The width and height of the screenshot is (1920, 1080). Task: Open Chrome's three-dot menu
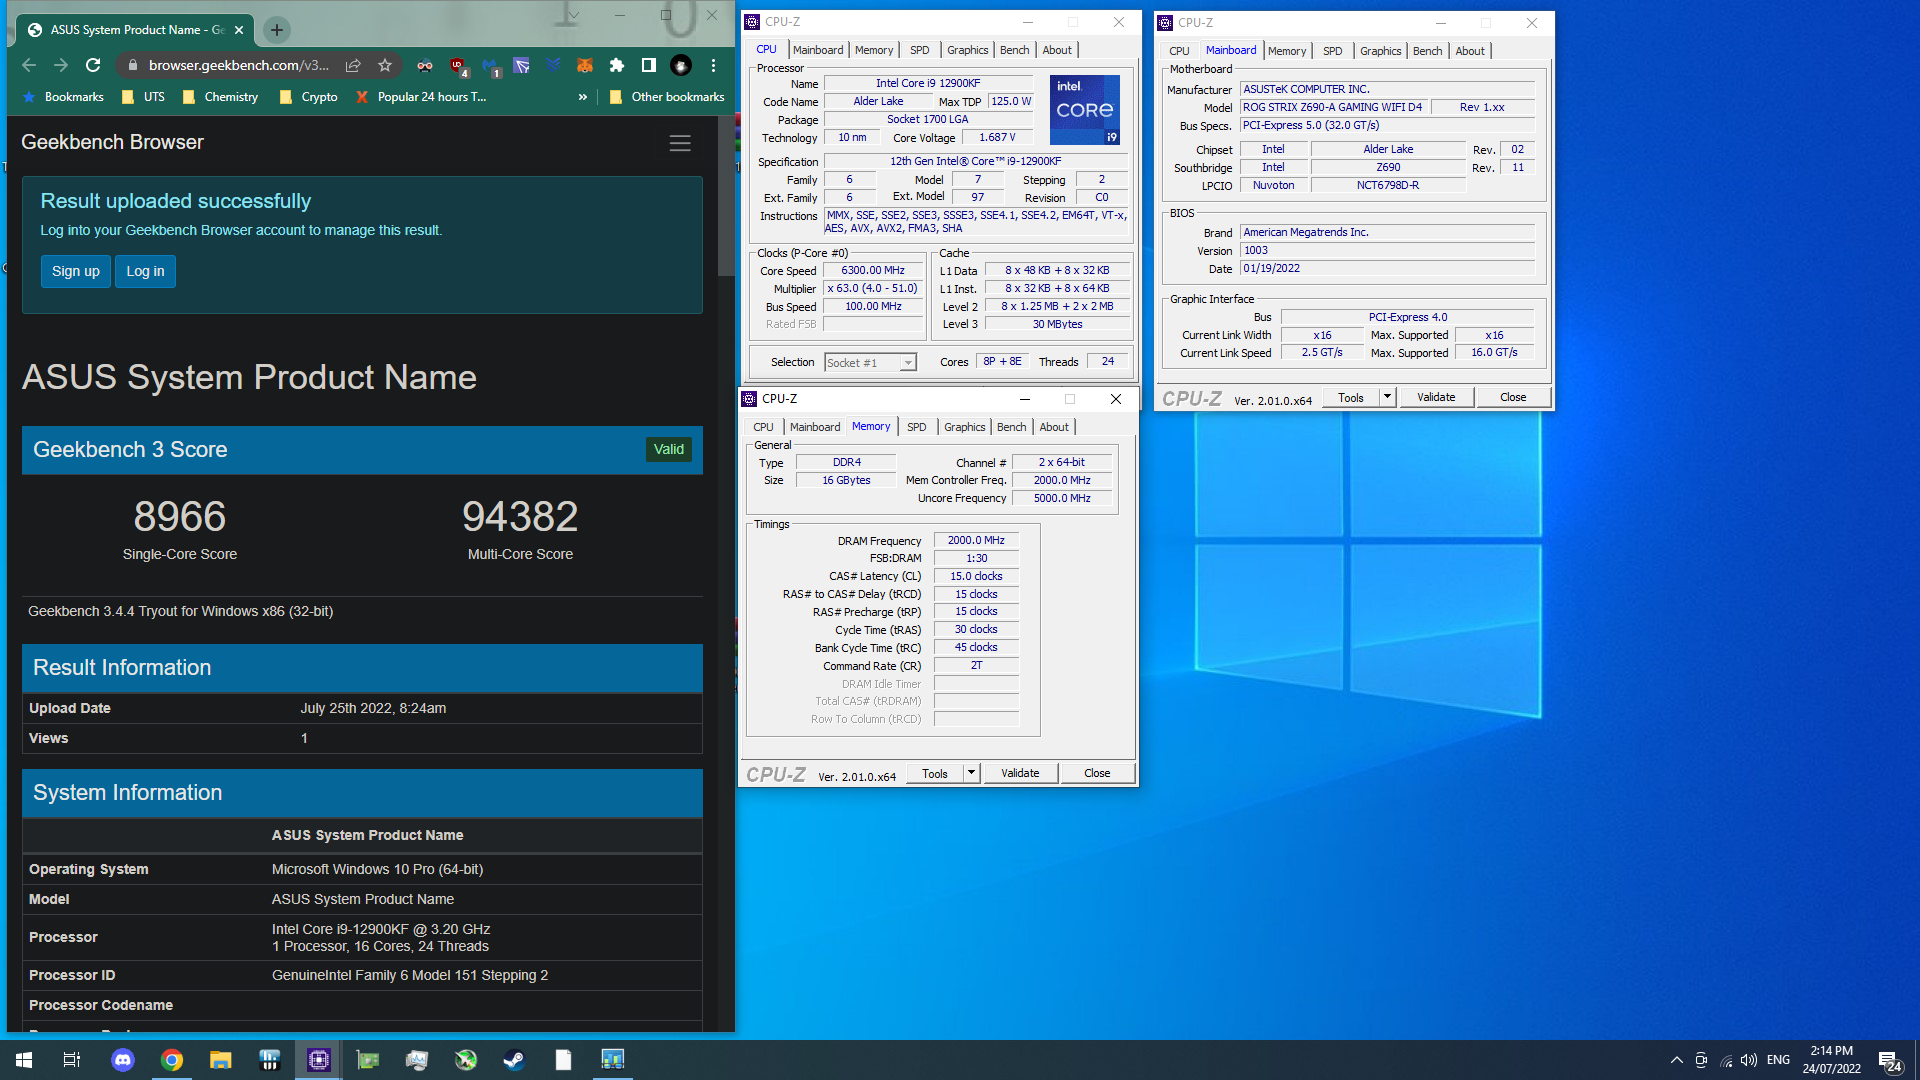point(713,65)
